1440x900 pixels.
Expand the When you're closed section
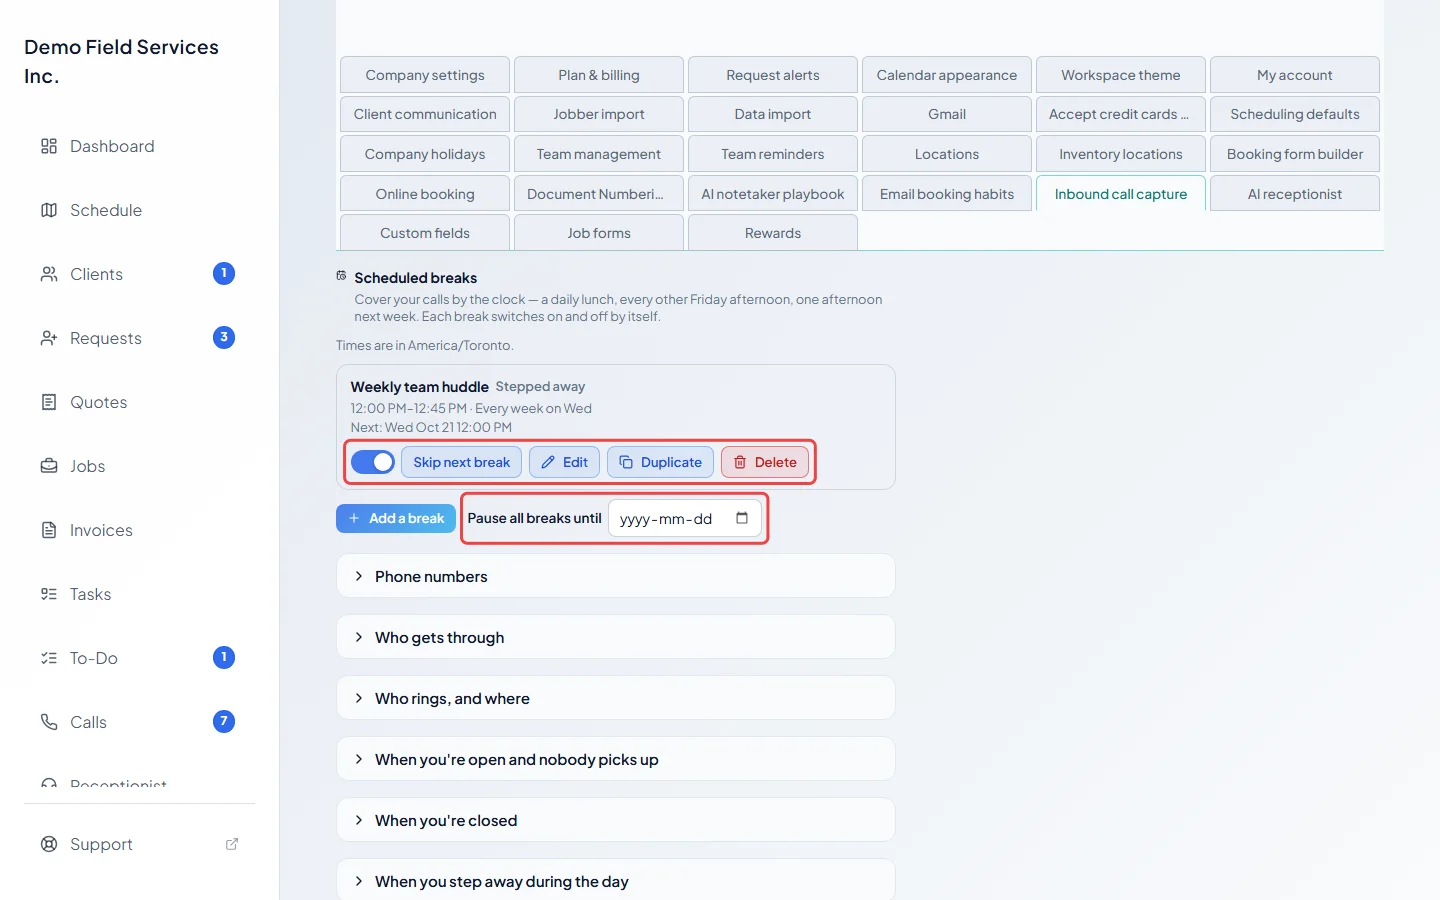(616, 820)
